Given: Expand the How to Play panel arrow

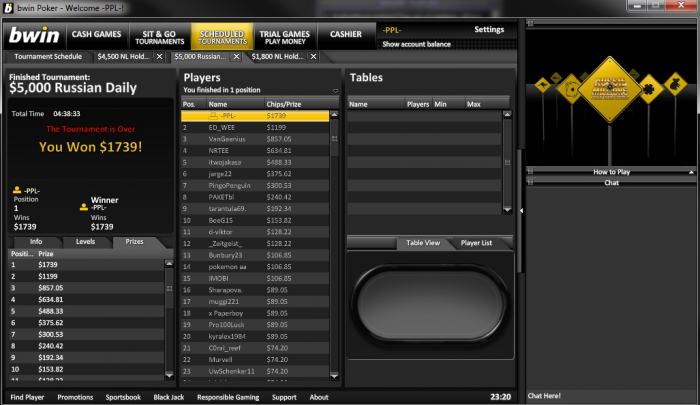Looking at the screenshot, I should click(x=691, y=172).
